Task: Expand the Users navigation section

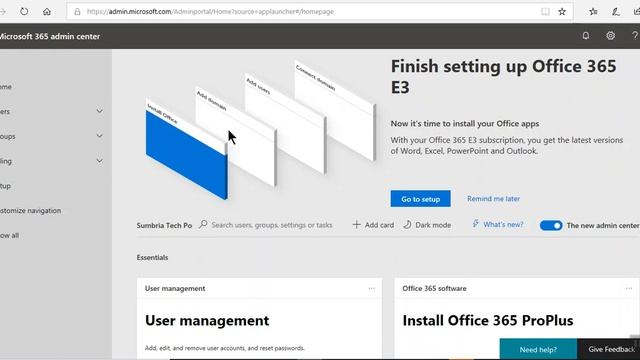Action: pyautogui.click(x=100, y=111)
